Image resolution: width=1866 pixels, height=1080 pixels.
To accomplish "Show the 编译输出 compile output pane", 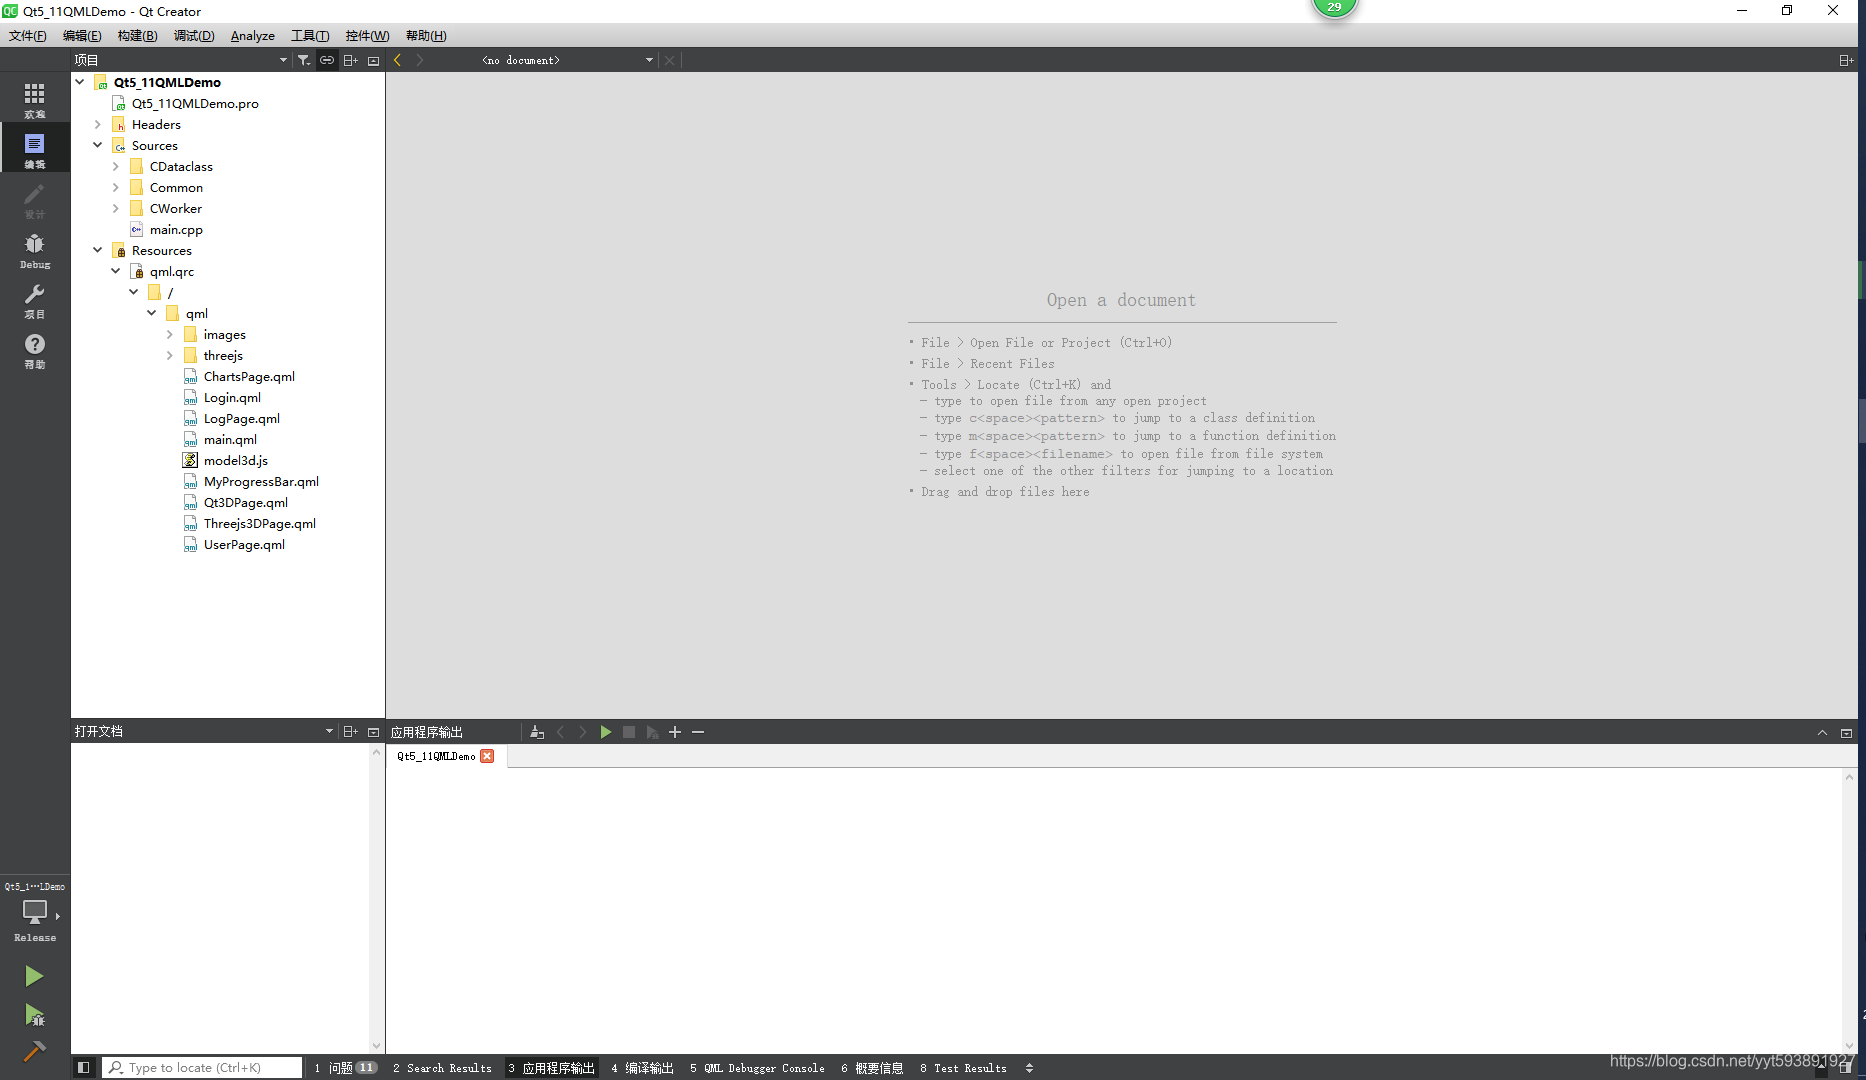I will (x=642, y=1068).
